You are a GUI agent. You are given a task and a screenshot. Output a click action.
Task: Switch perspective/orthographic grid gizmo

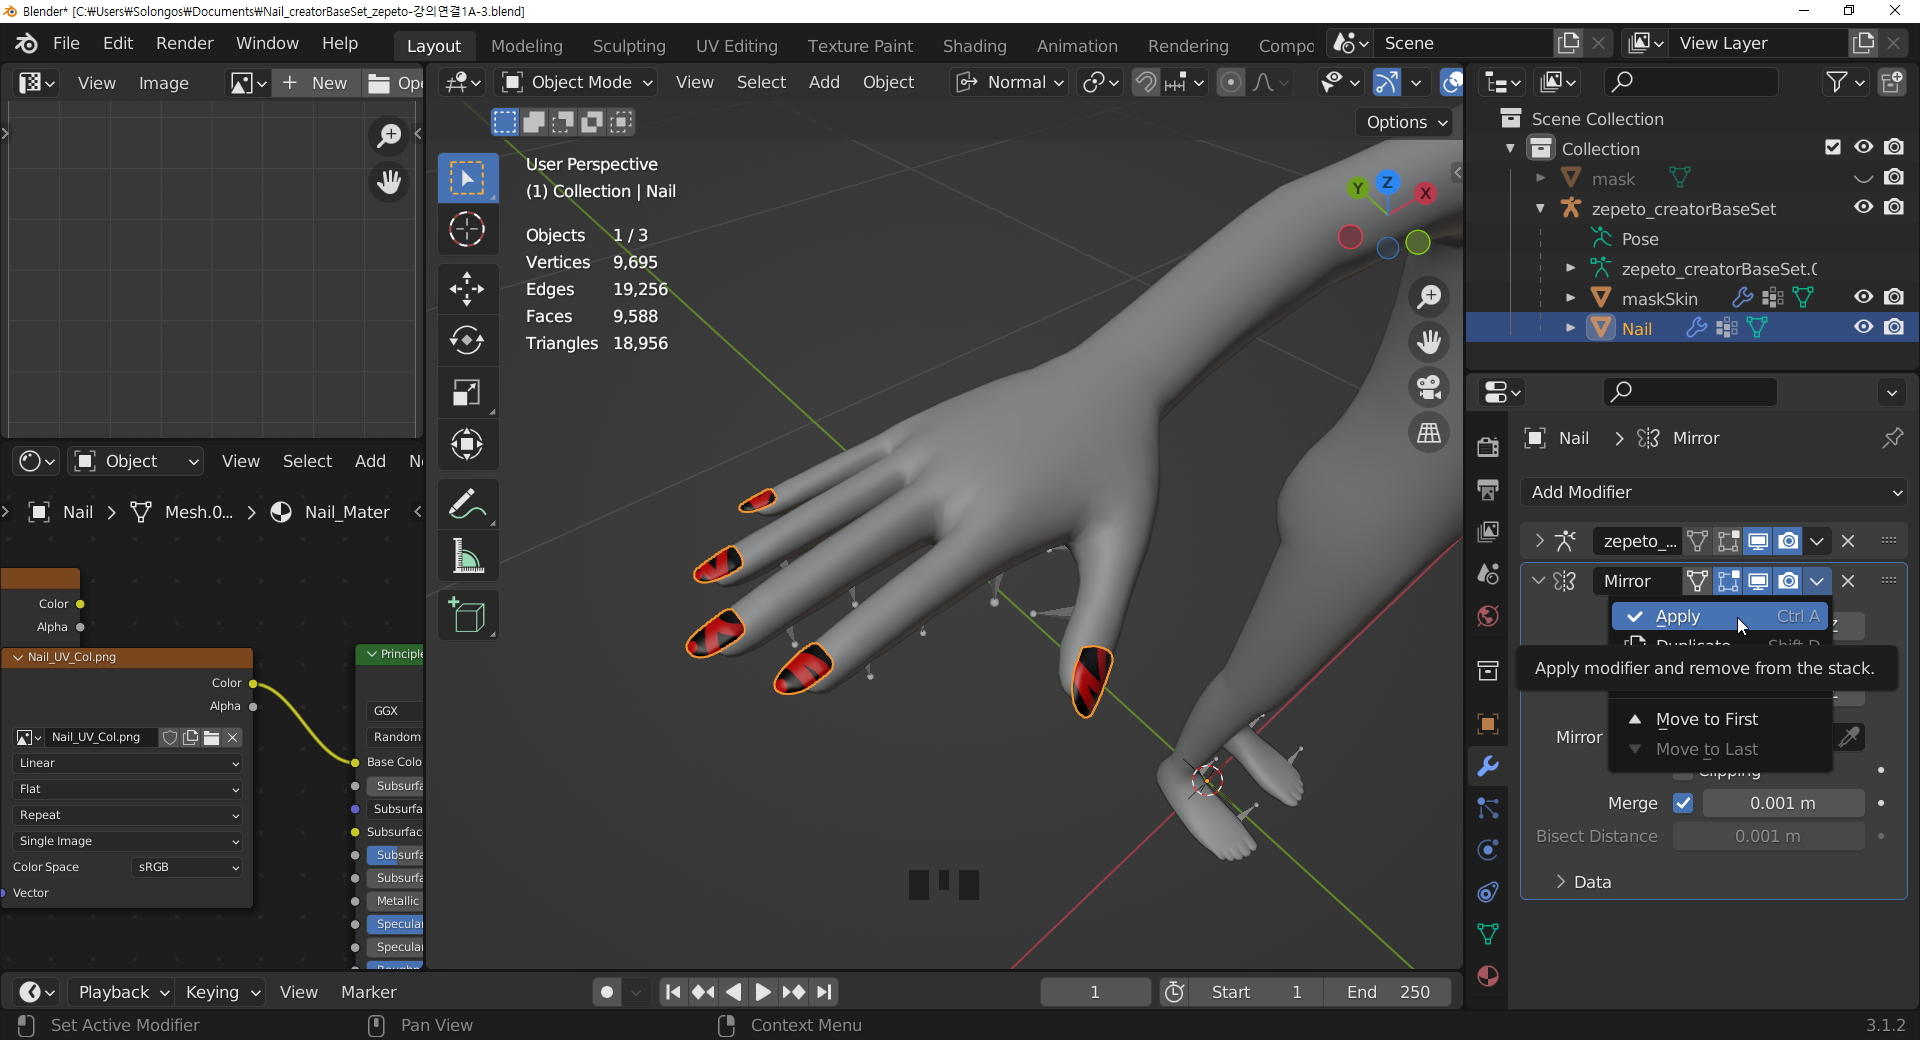point(1429,433)
